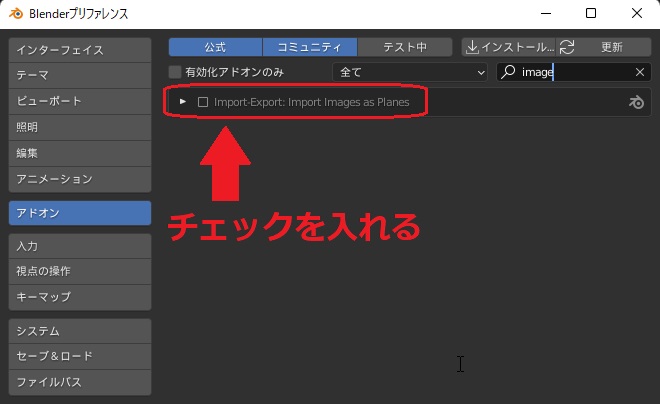
Task: Toggle the 公式 support level filter
Action: (x=216, y=47)
